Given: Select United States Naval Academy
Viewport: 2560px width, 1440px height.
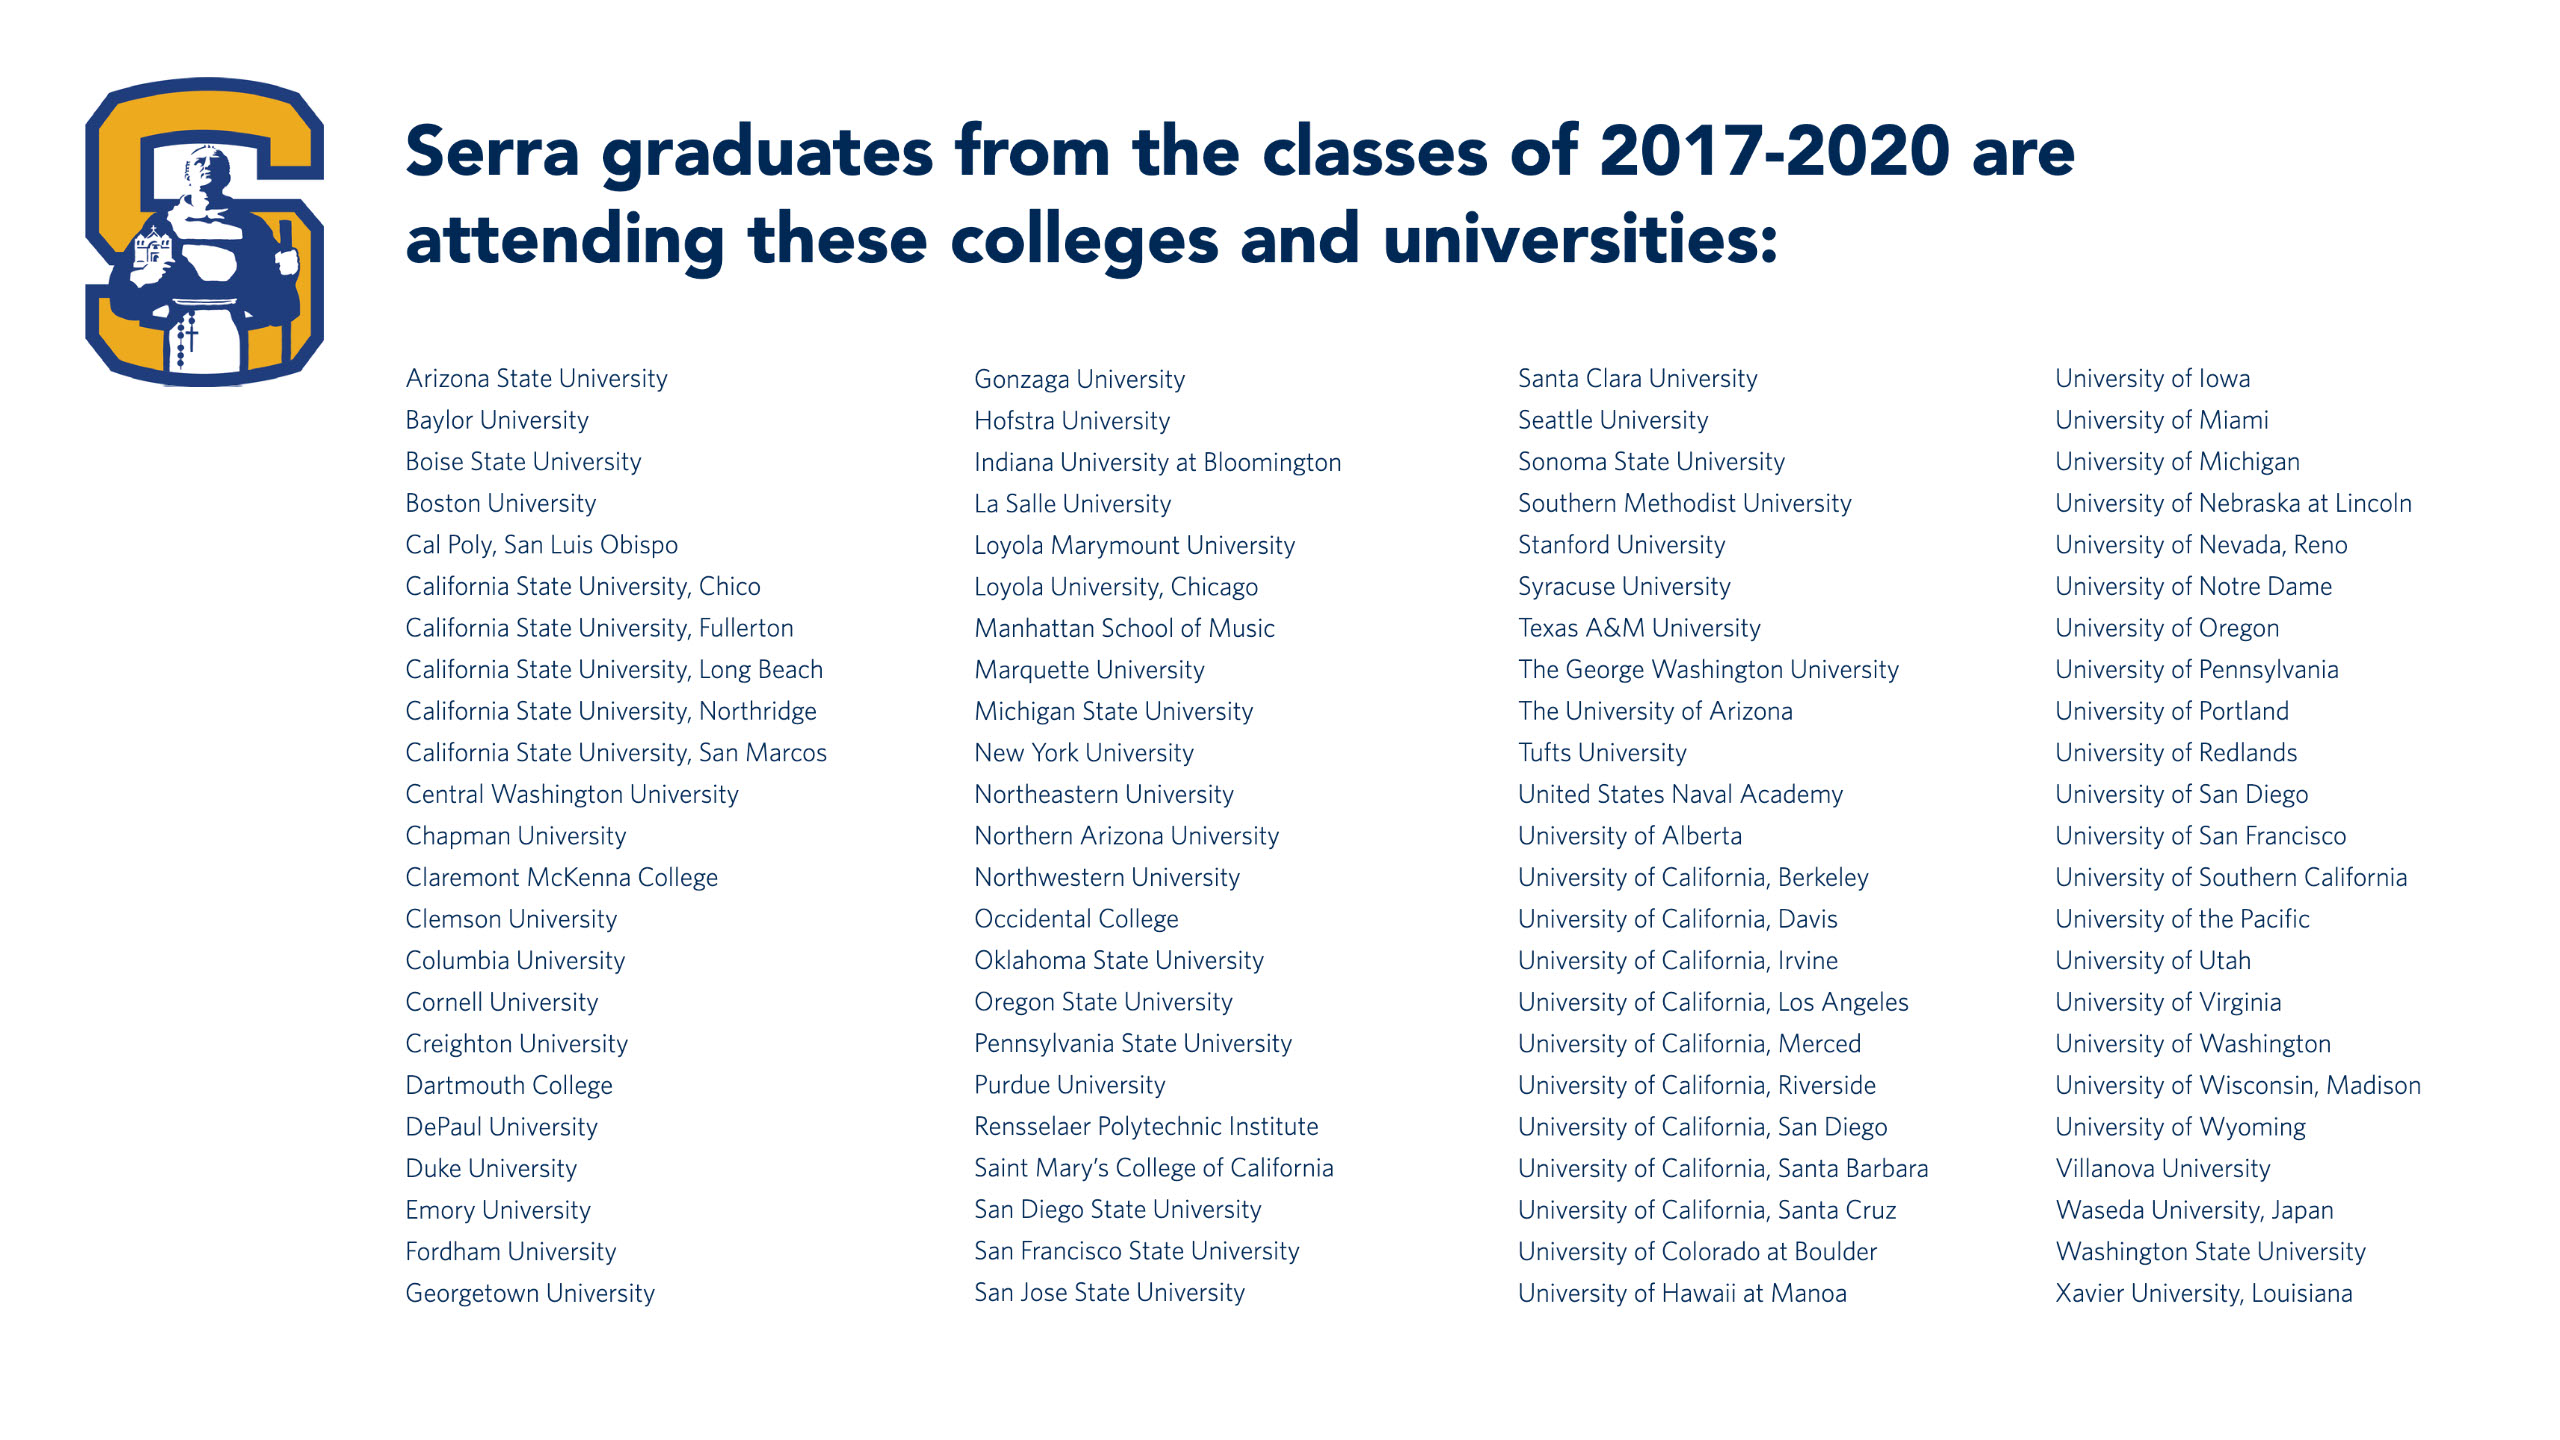Looking at the screenshot, I should 1680,795.
